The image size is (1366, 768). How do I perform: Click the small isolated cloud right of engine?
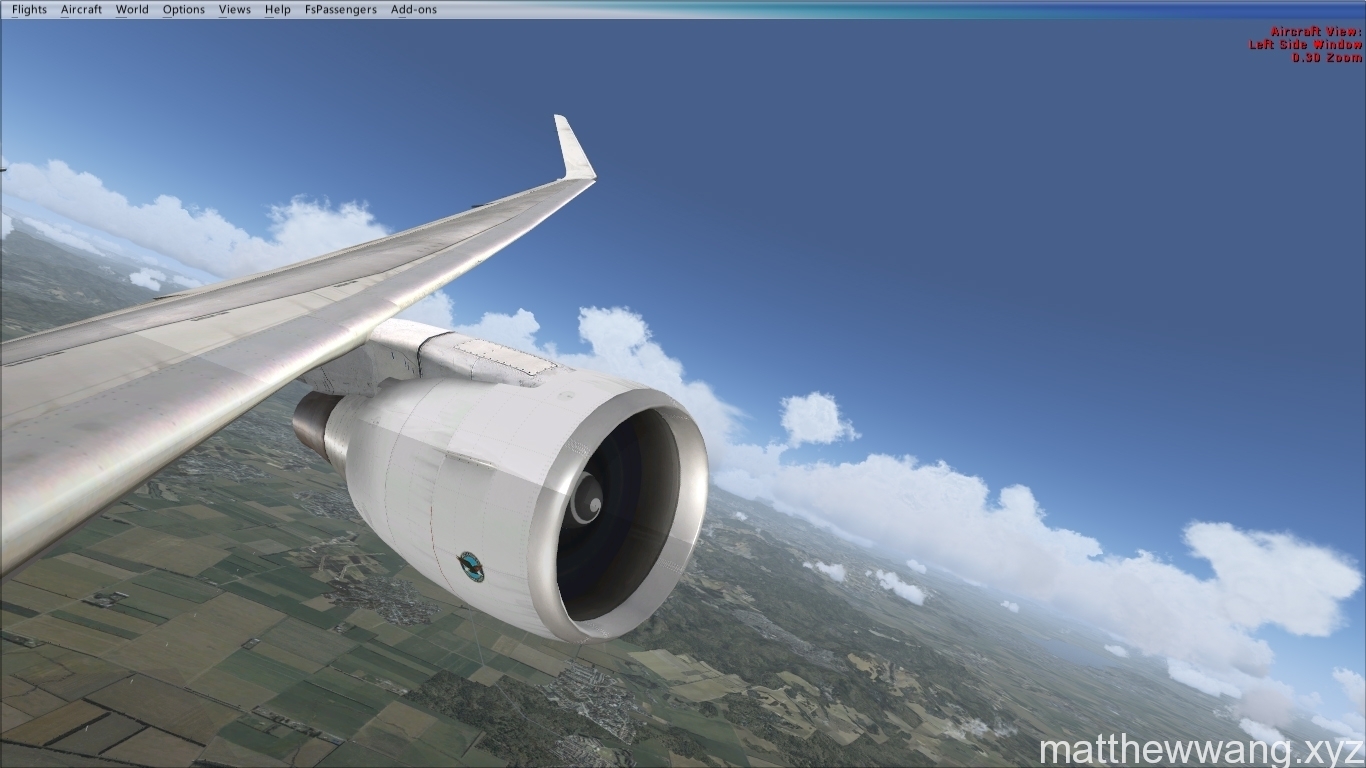tap(816, 418)
